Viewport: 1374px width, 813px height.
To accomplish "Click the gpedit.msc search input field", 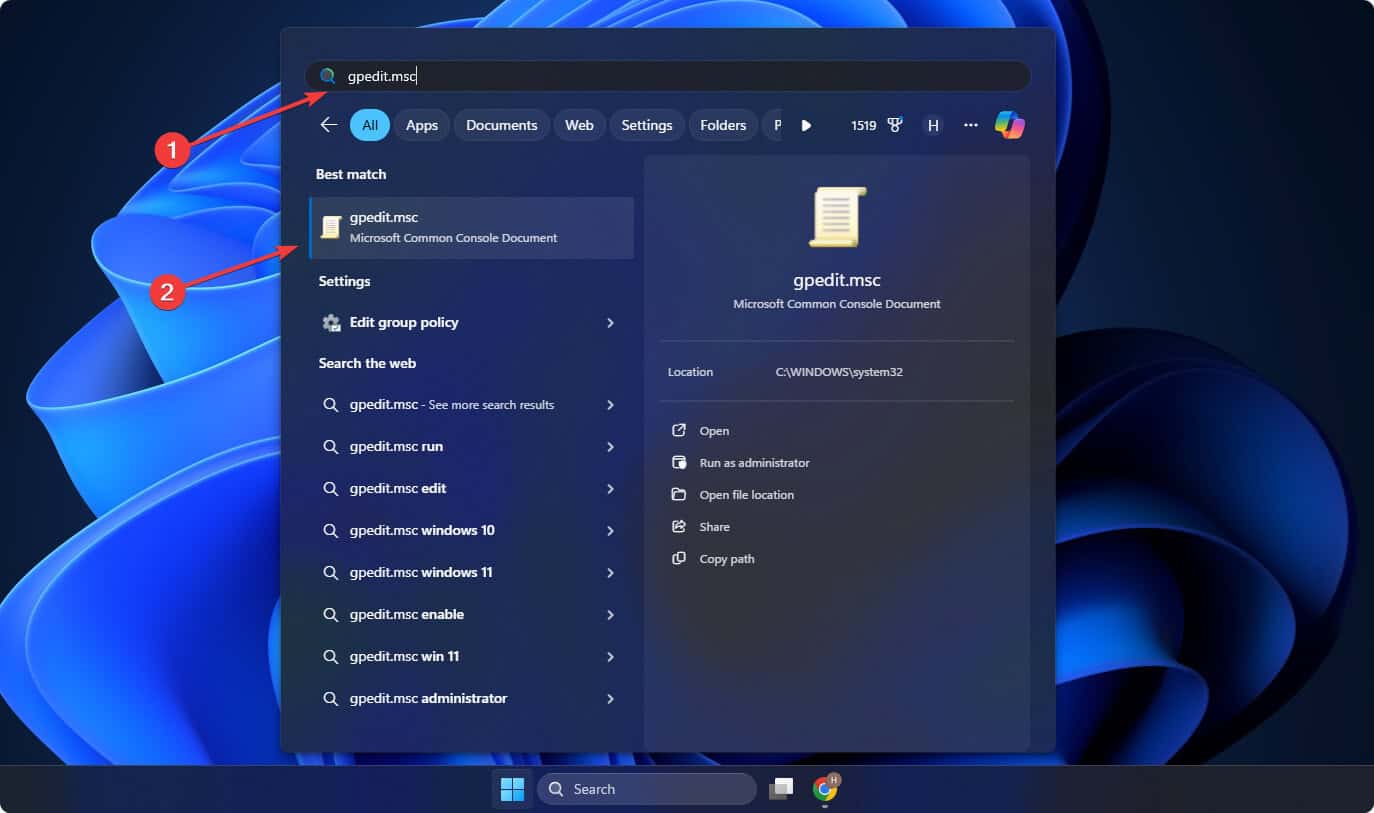I will coord(667,76).
